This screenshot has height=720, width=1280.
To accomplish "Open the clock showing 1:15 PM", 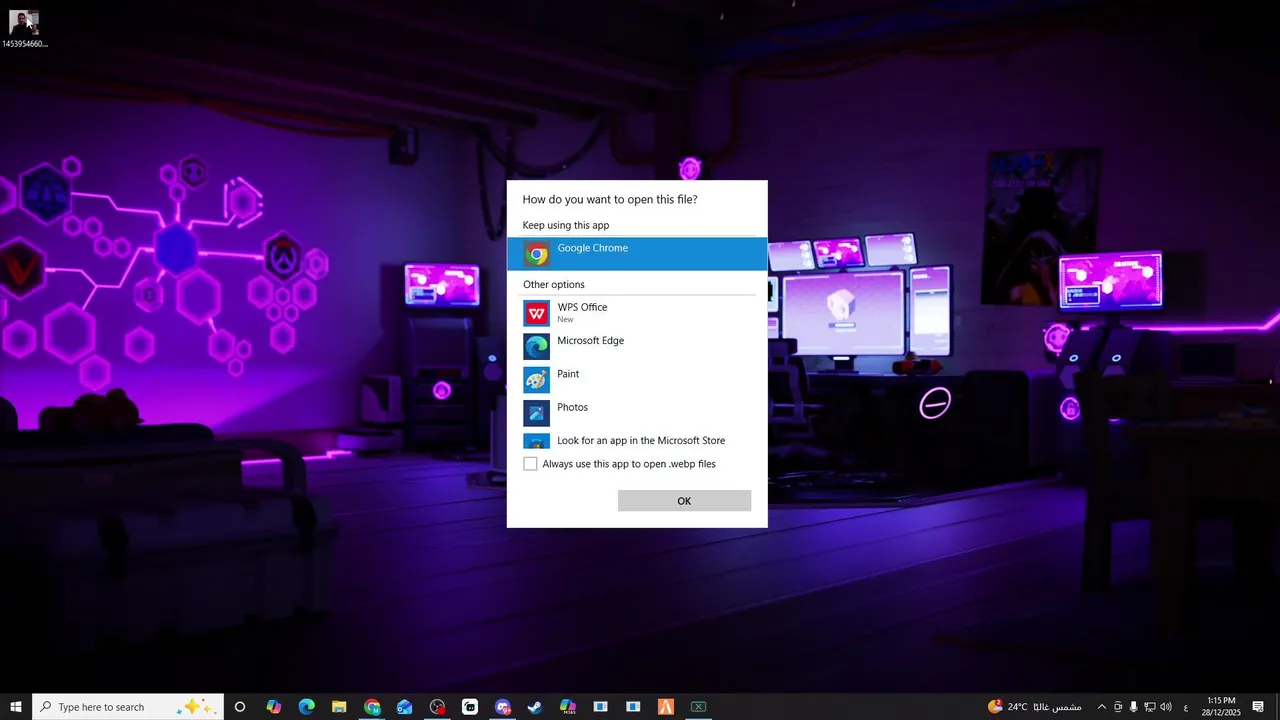I will (1221, 707).
